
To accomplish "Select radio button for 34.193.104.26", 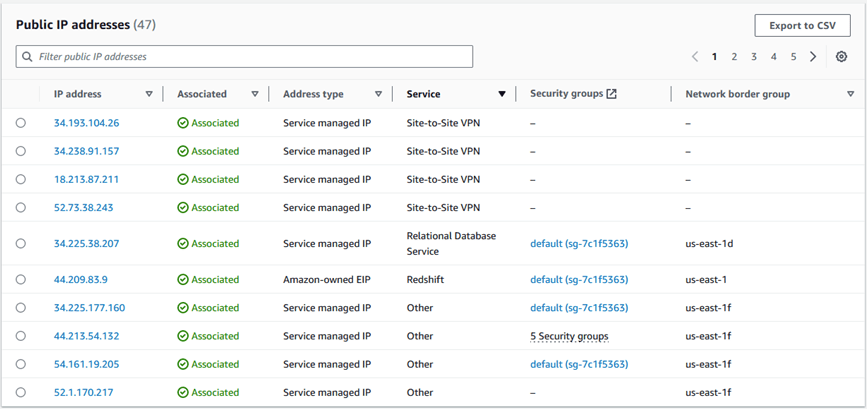I will tap(21, 123).
